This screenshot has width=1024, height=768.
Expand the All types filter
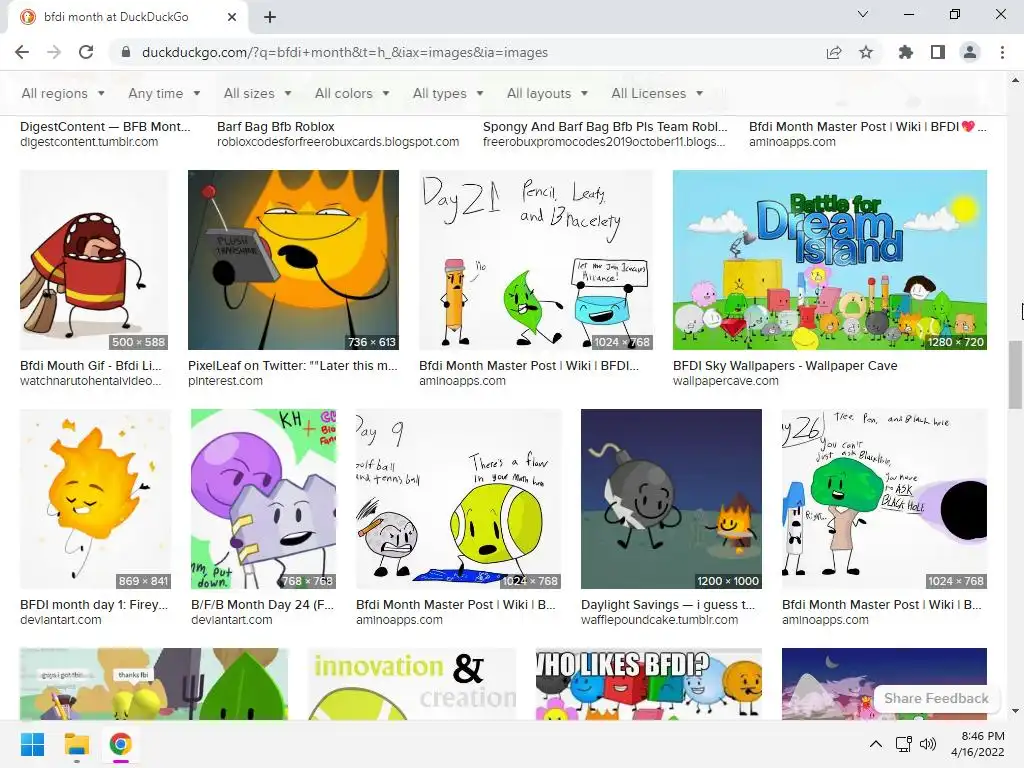[448, 93]
